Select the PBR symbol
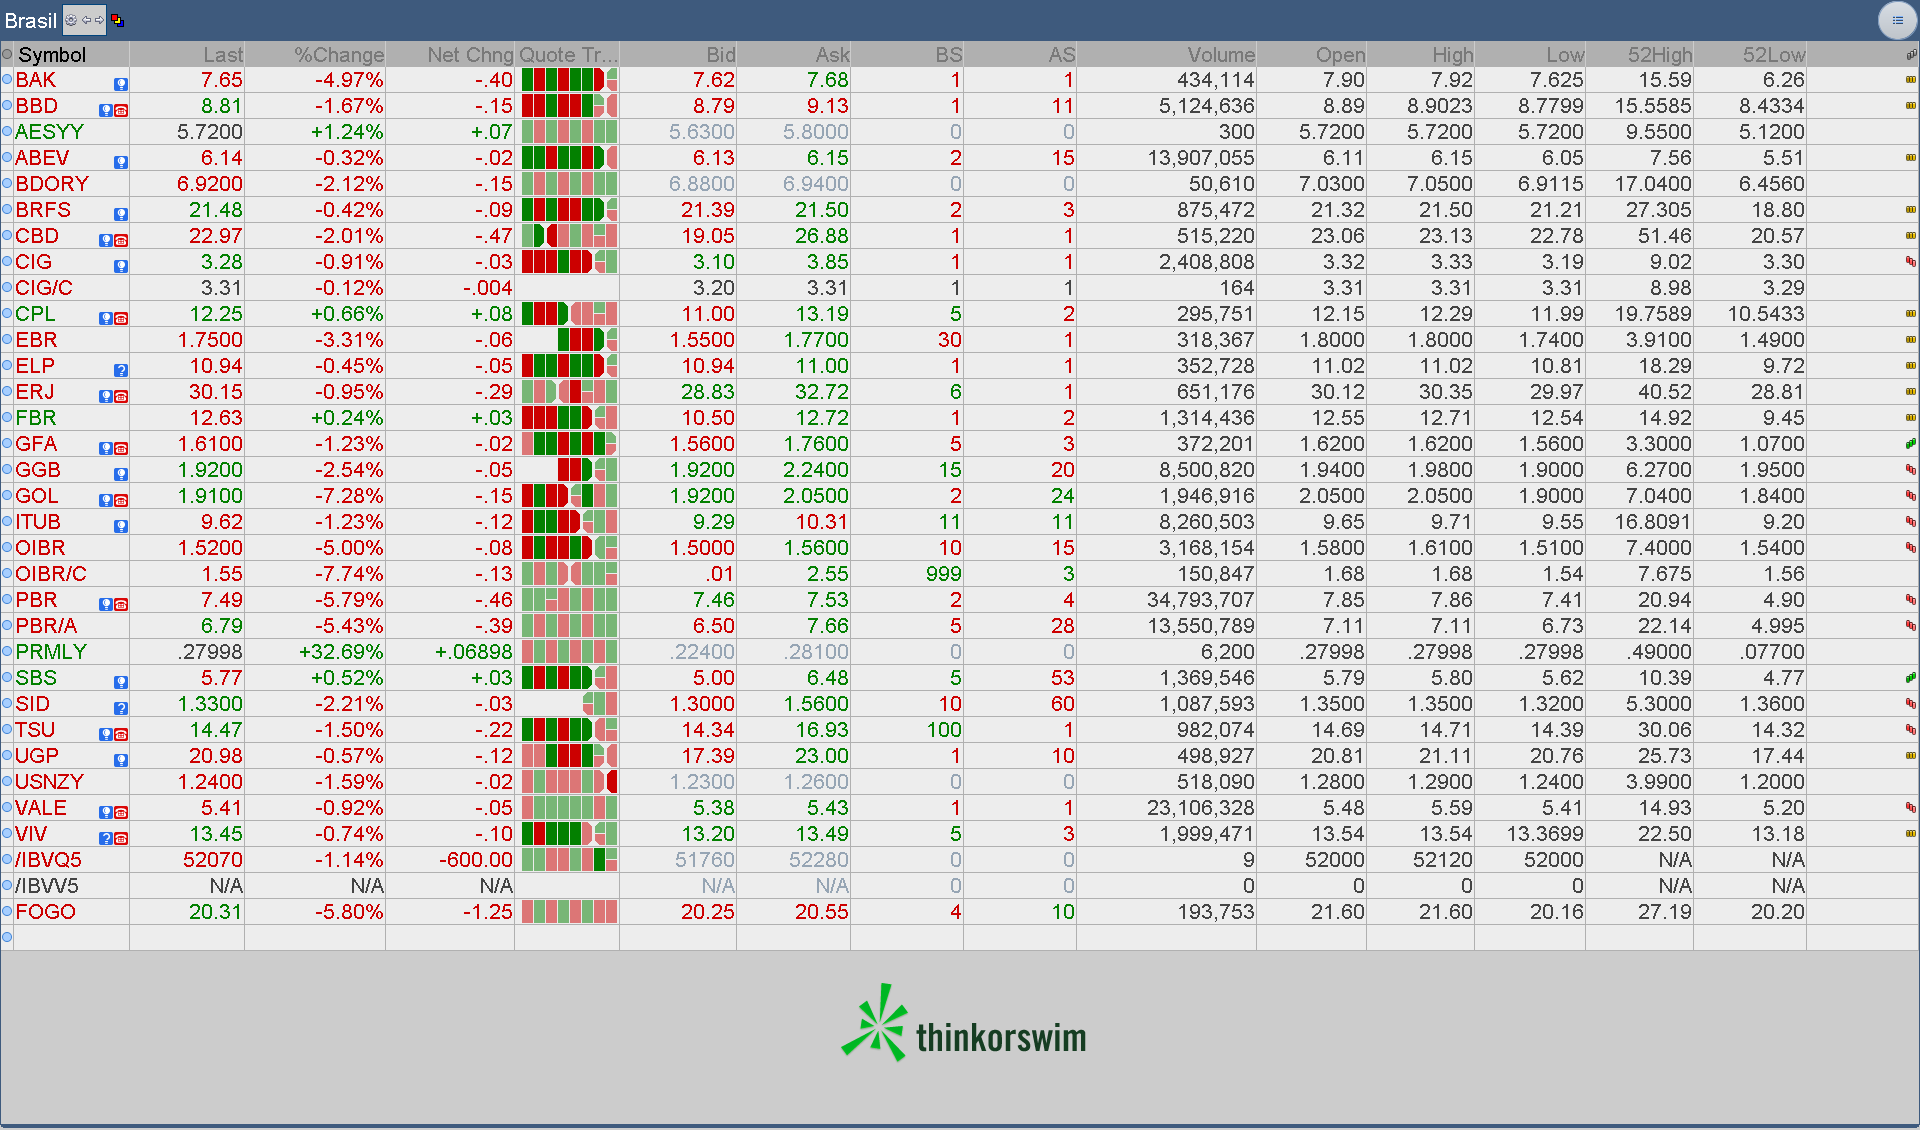The width and height of the screenshot is (1920, 1130). (x=36, y=600)
